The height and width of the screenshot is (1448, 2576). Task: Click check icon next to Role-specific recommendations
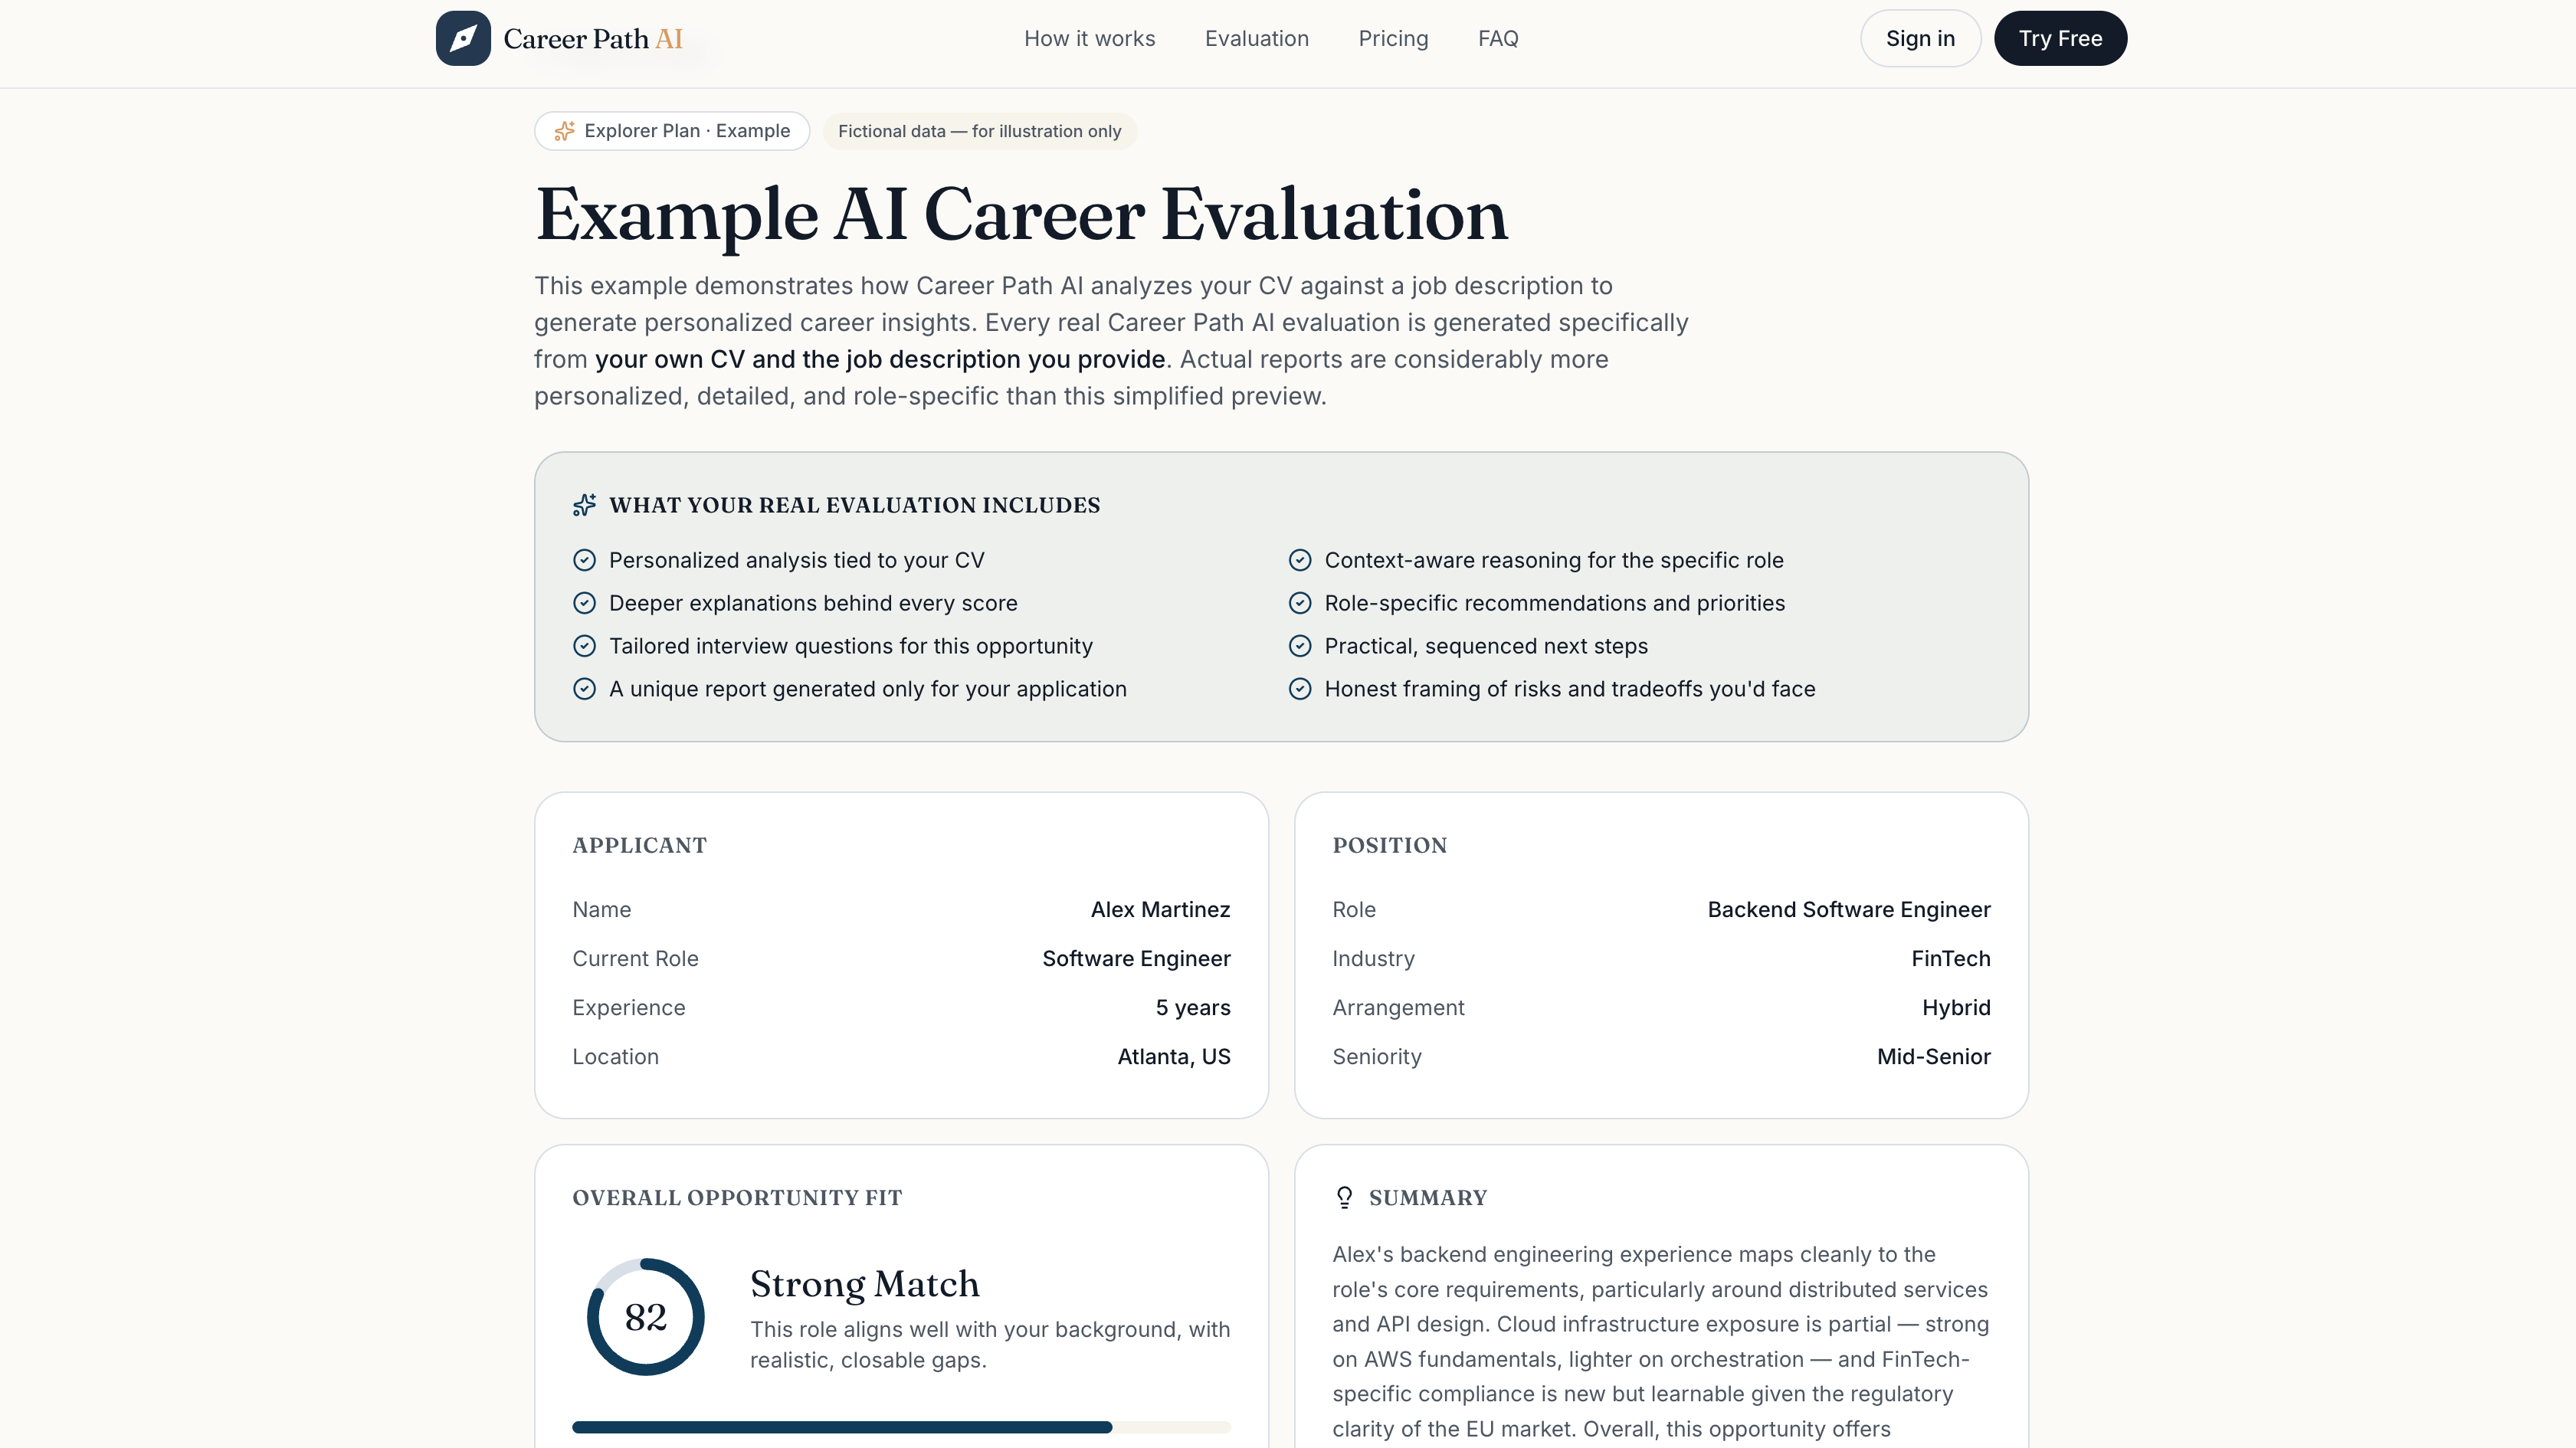(1300, 603)
